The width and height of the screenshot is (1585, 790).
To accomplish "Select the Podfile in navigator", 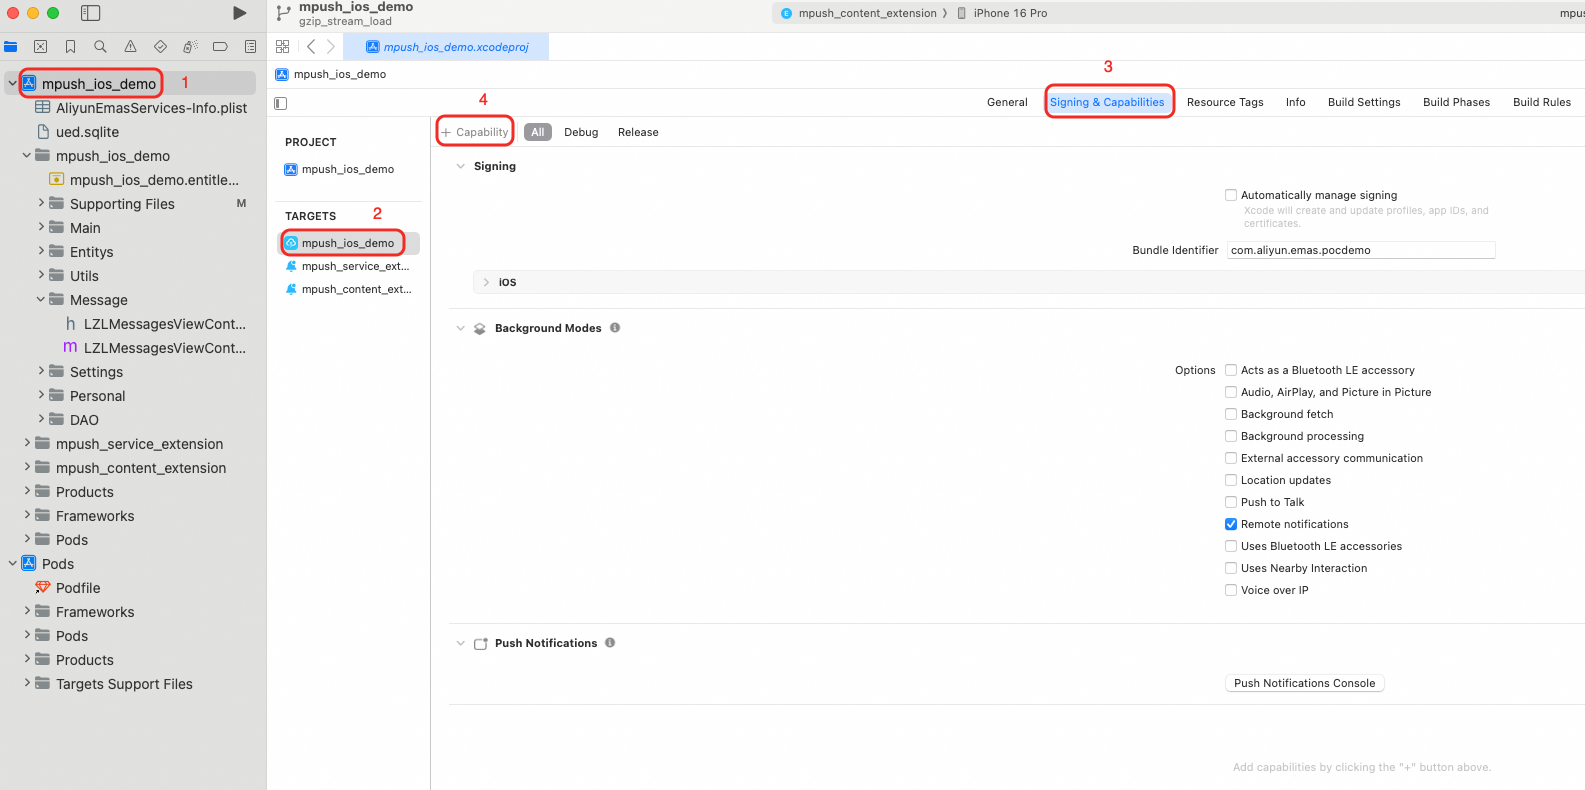I will (x=78, y=588).
